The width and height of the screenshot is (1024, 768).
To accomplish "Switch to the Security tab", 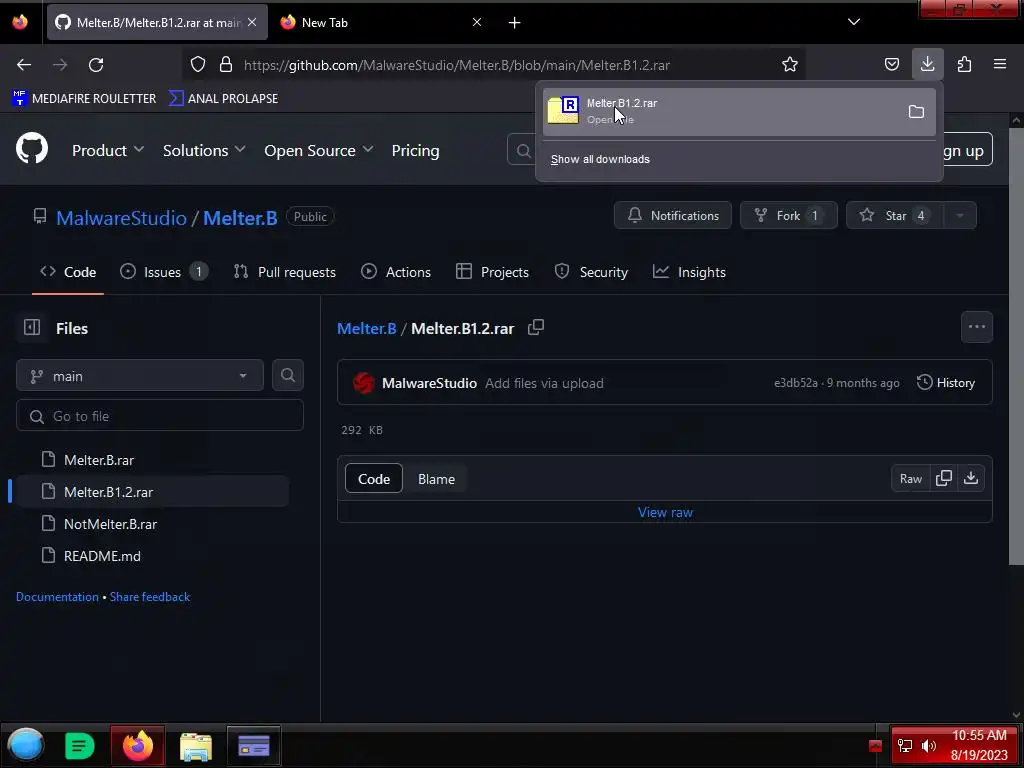I will click(x=591, y=272).
